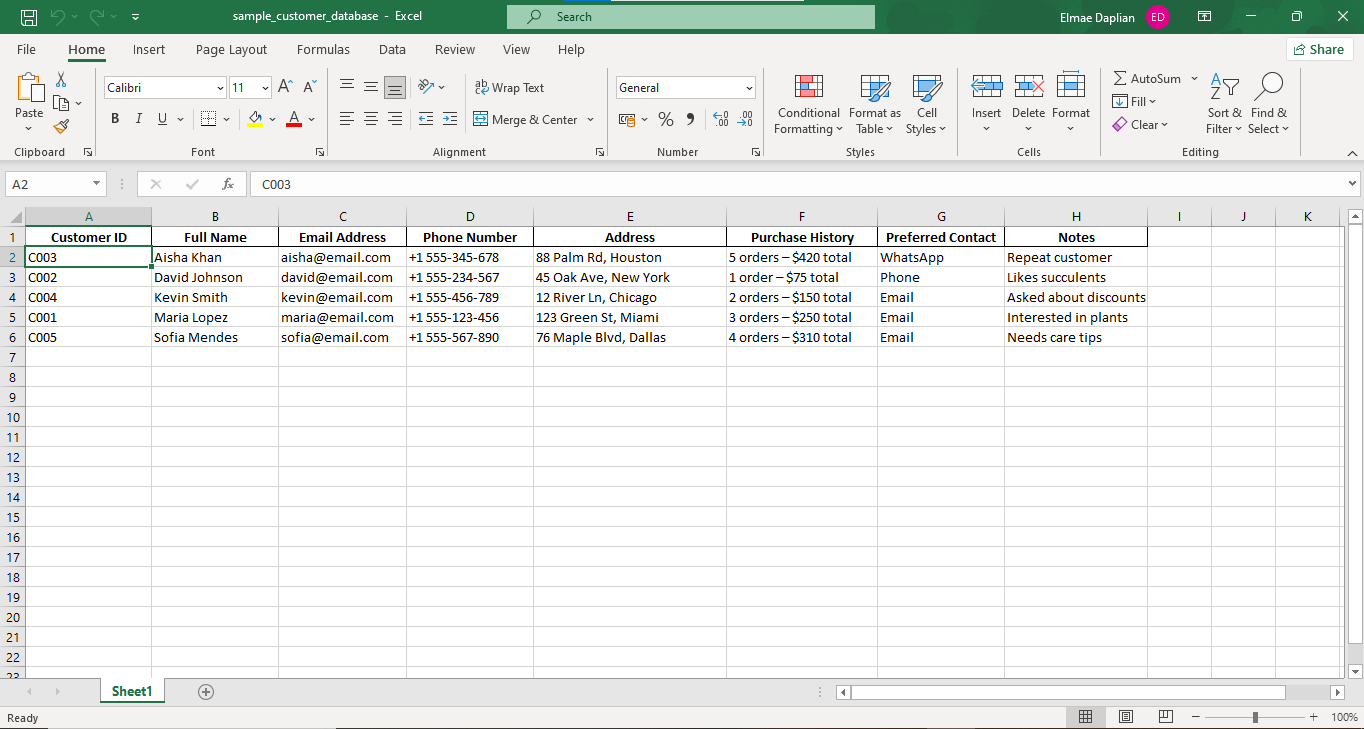Open Format as Table dropdown
This screenshot has height=729, width=1364.
[x=875, y=104]
